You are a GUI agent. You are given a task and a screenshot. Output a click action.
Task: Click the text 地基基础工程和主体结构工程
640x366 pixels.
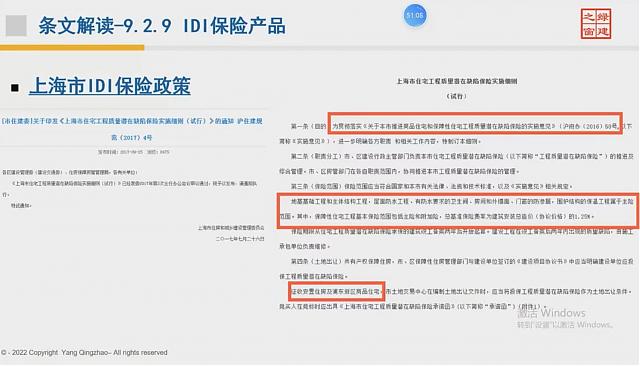(329, 202)
